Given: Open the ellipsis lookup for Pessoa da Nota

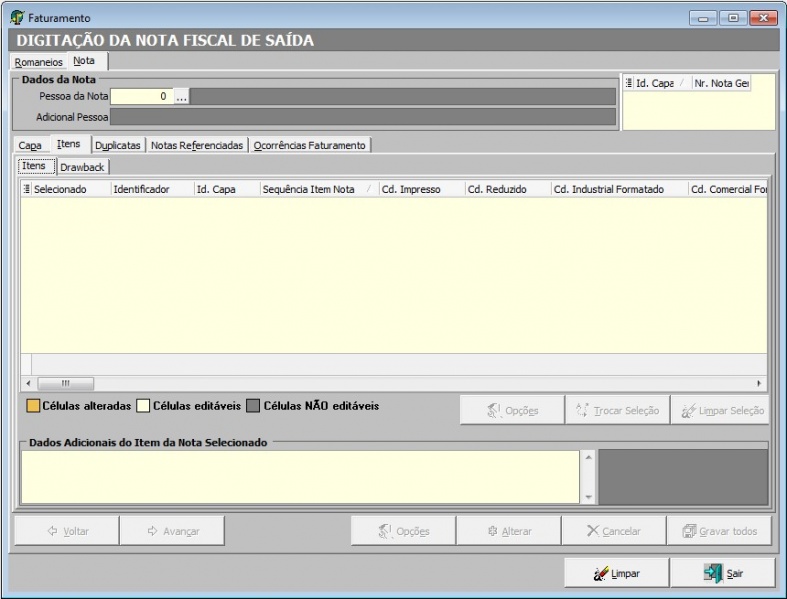Looking at the screenshot, I should (181, 97).
